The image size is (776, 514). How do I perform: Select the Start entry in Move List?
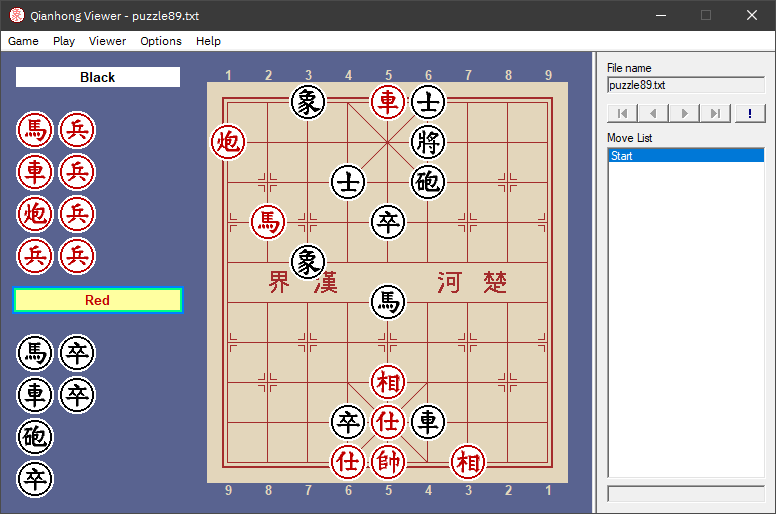click(x=686, y=156)
